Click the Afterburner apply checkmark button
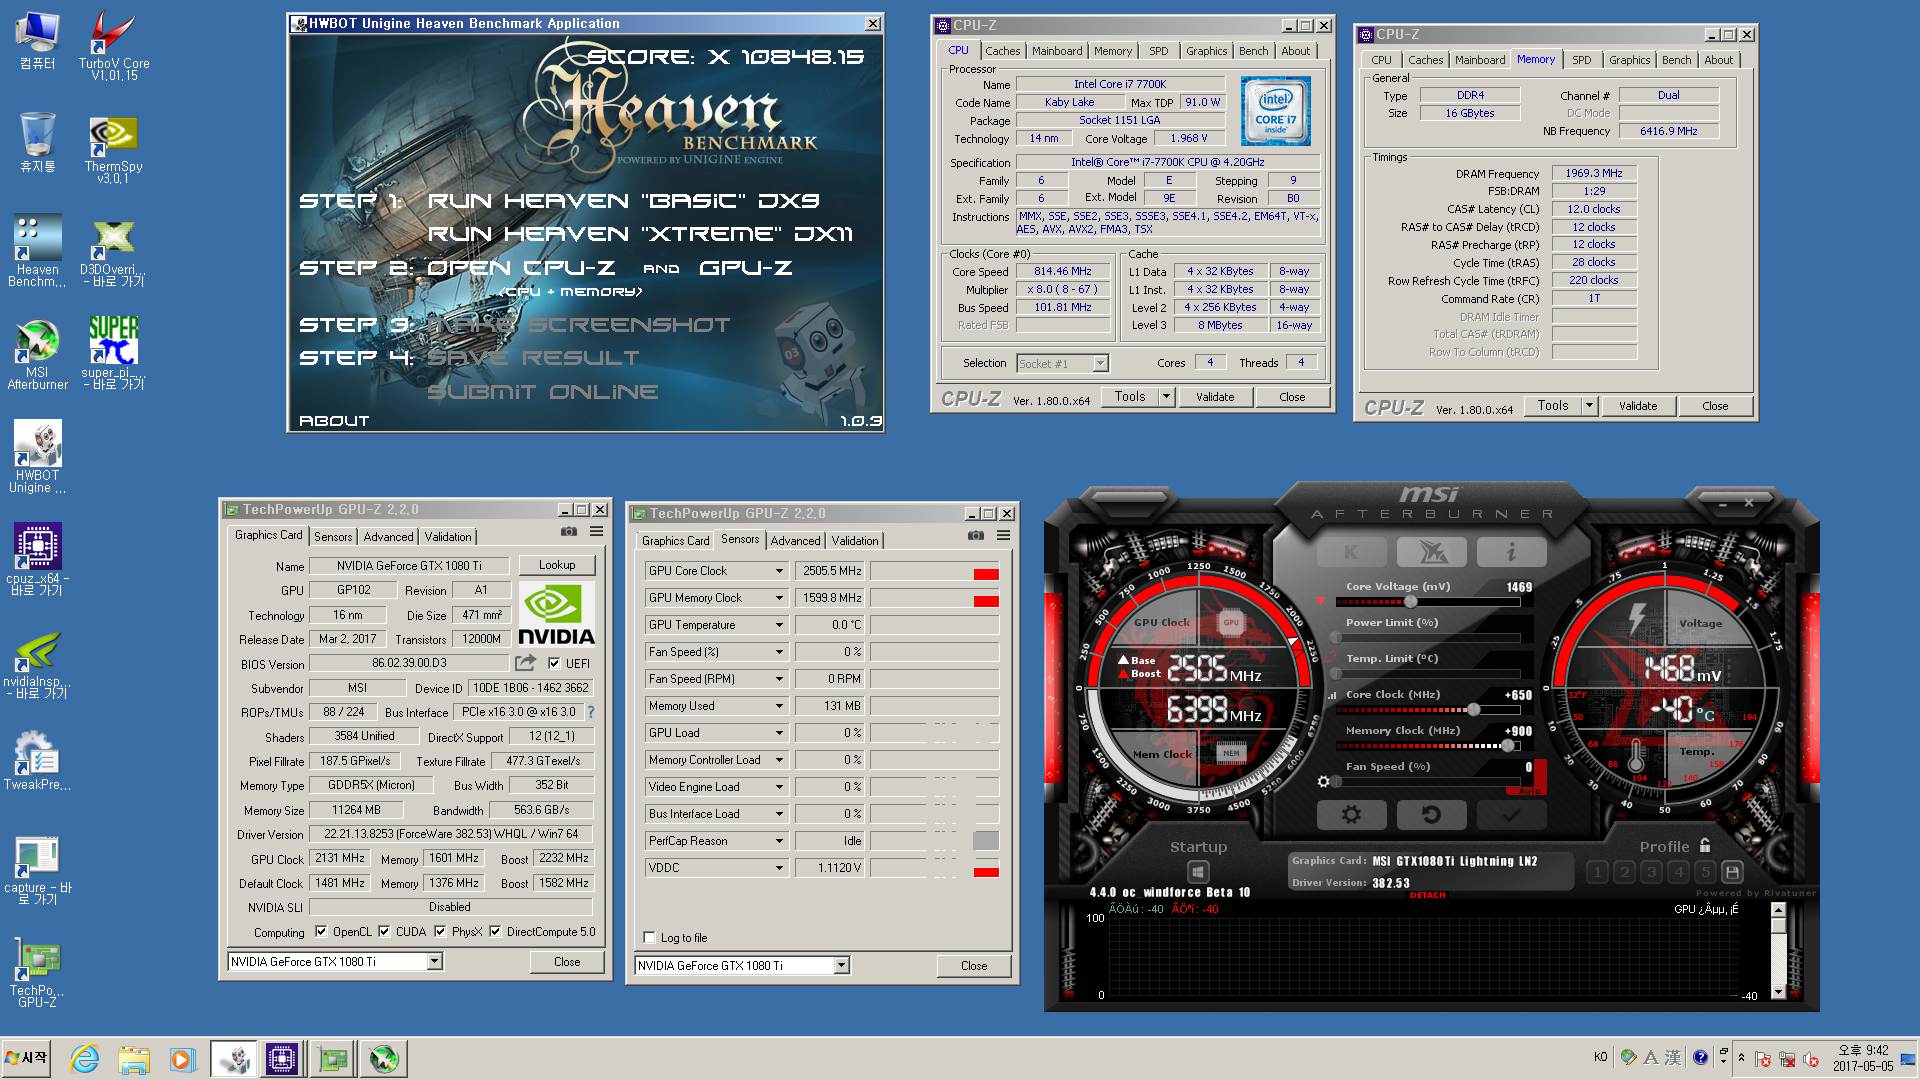Screen dimensions: 1920x1080 click(x=1511, y=815)
